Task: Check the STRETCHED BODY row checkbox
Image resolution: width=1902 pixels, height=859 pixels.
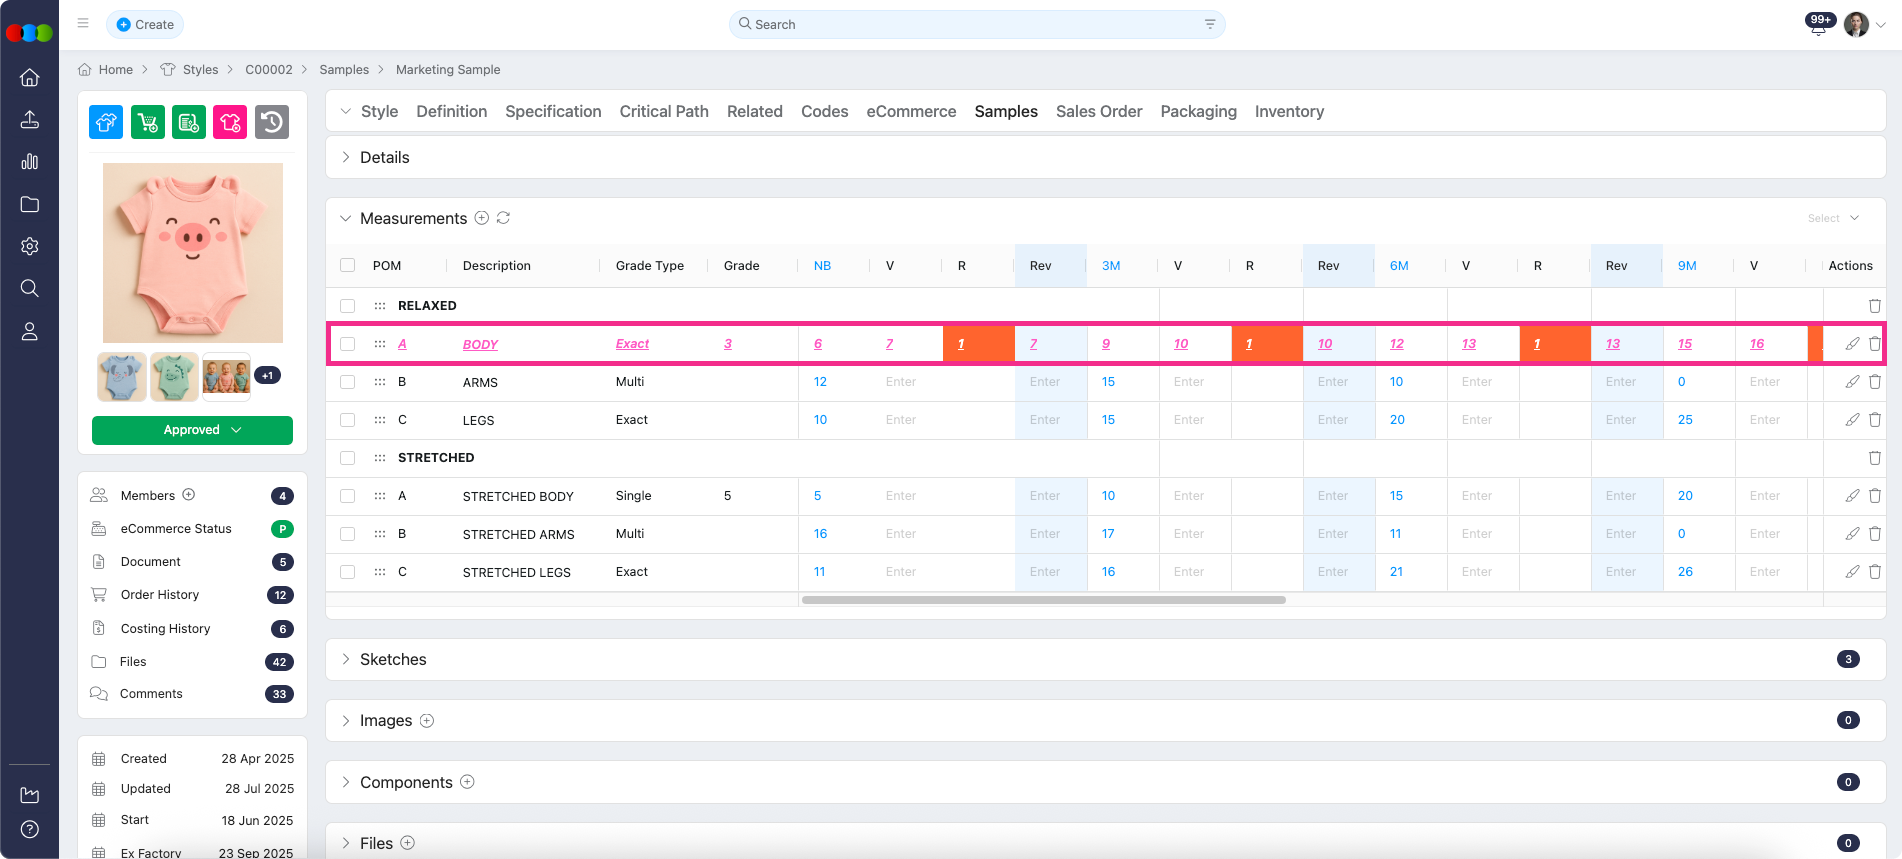Action: pos(348,496)
